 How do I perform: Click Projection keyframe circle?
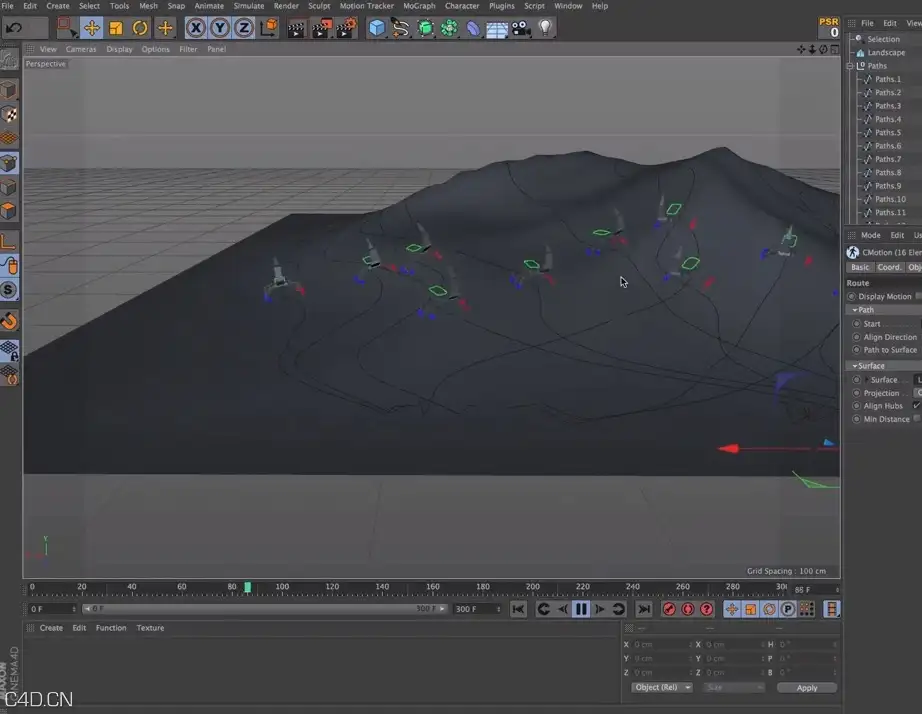[x=857, y=393]
